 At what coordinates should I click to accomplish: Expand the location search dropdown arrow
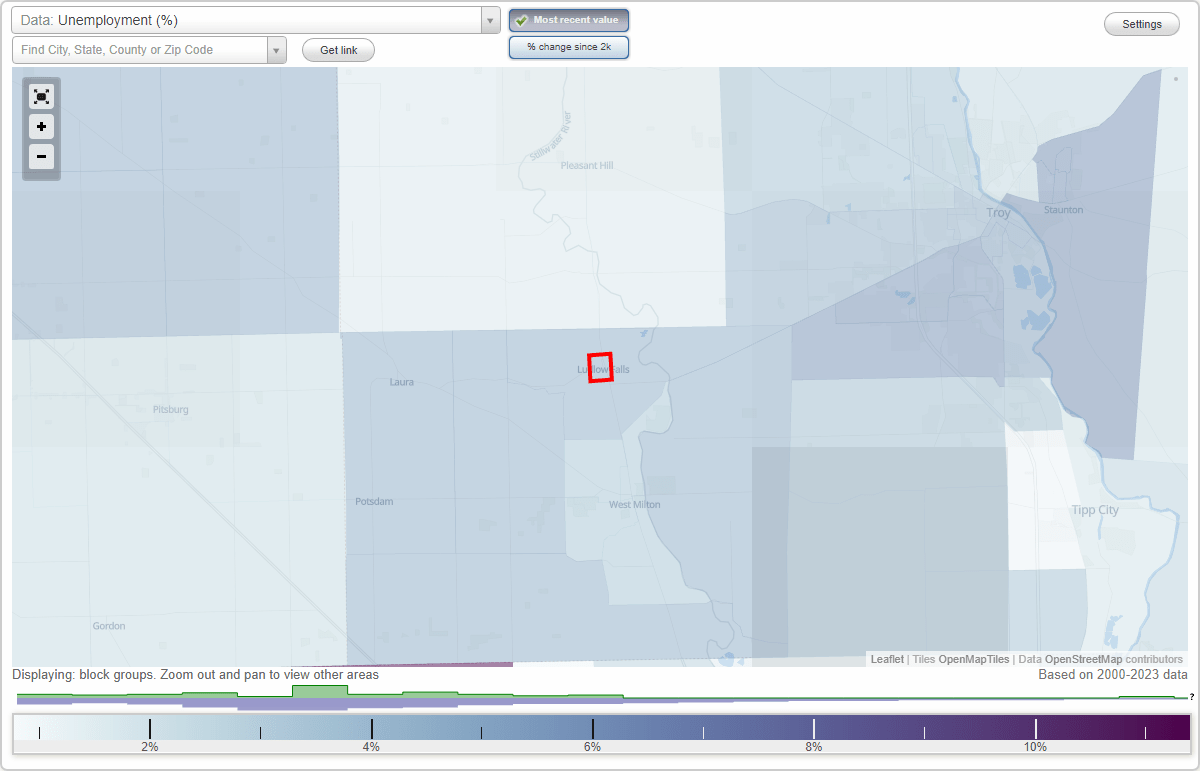click(277, 50)
